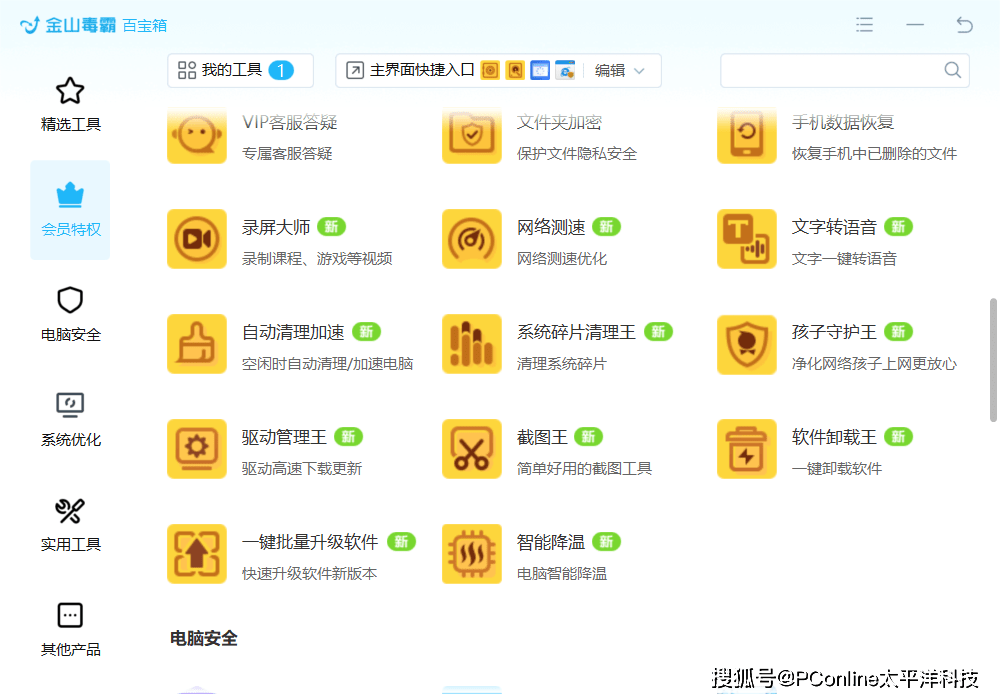Click the 金山毒霸 logo

point(68,25)
